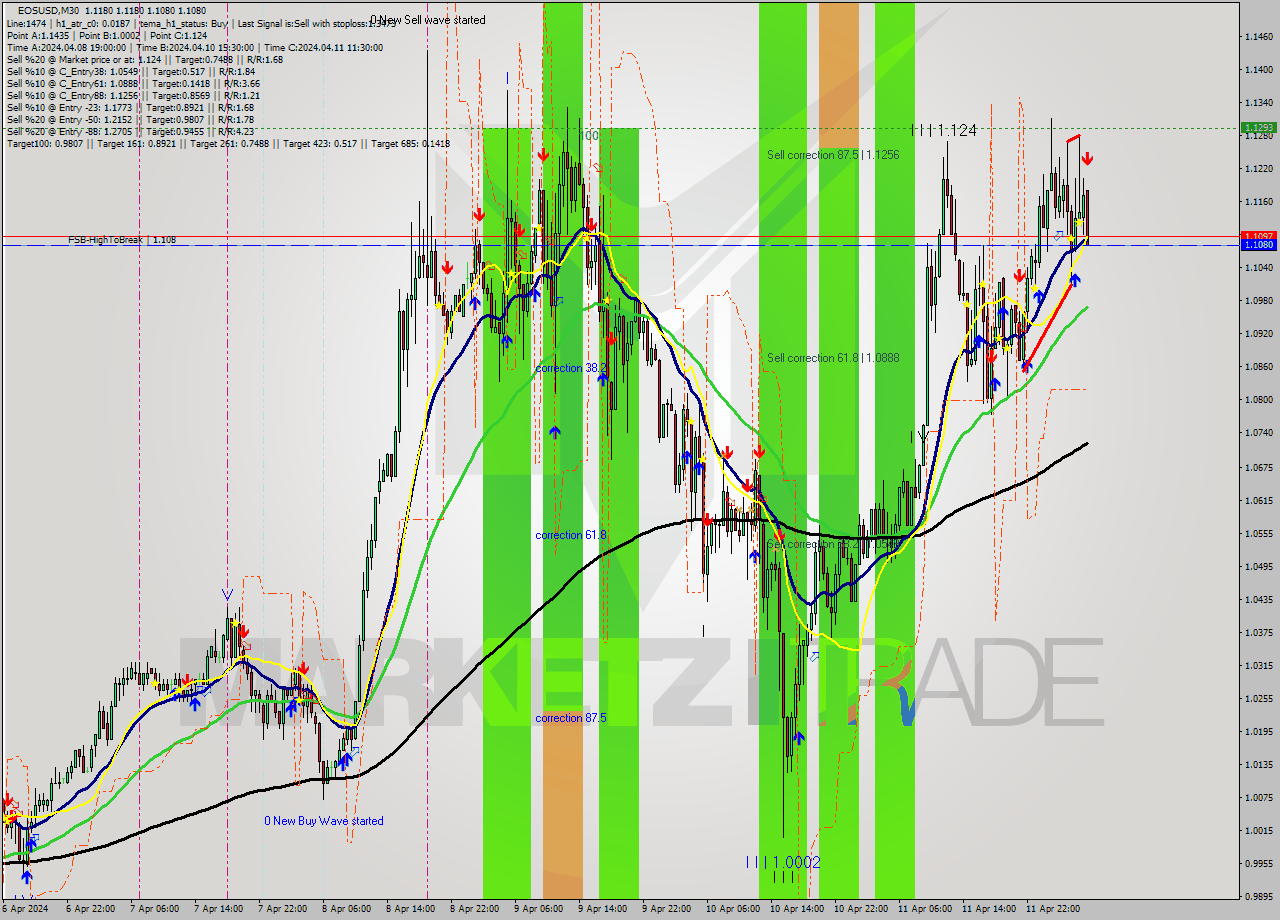Click the '8 Apr 06:00' time axis label

click(x=345, y=909)
